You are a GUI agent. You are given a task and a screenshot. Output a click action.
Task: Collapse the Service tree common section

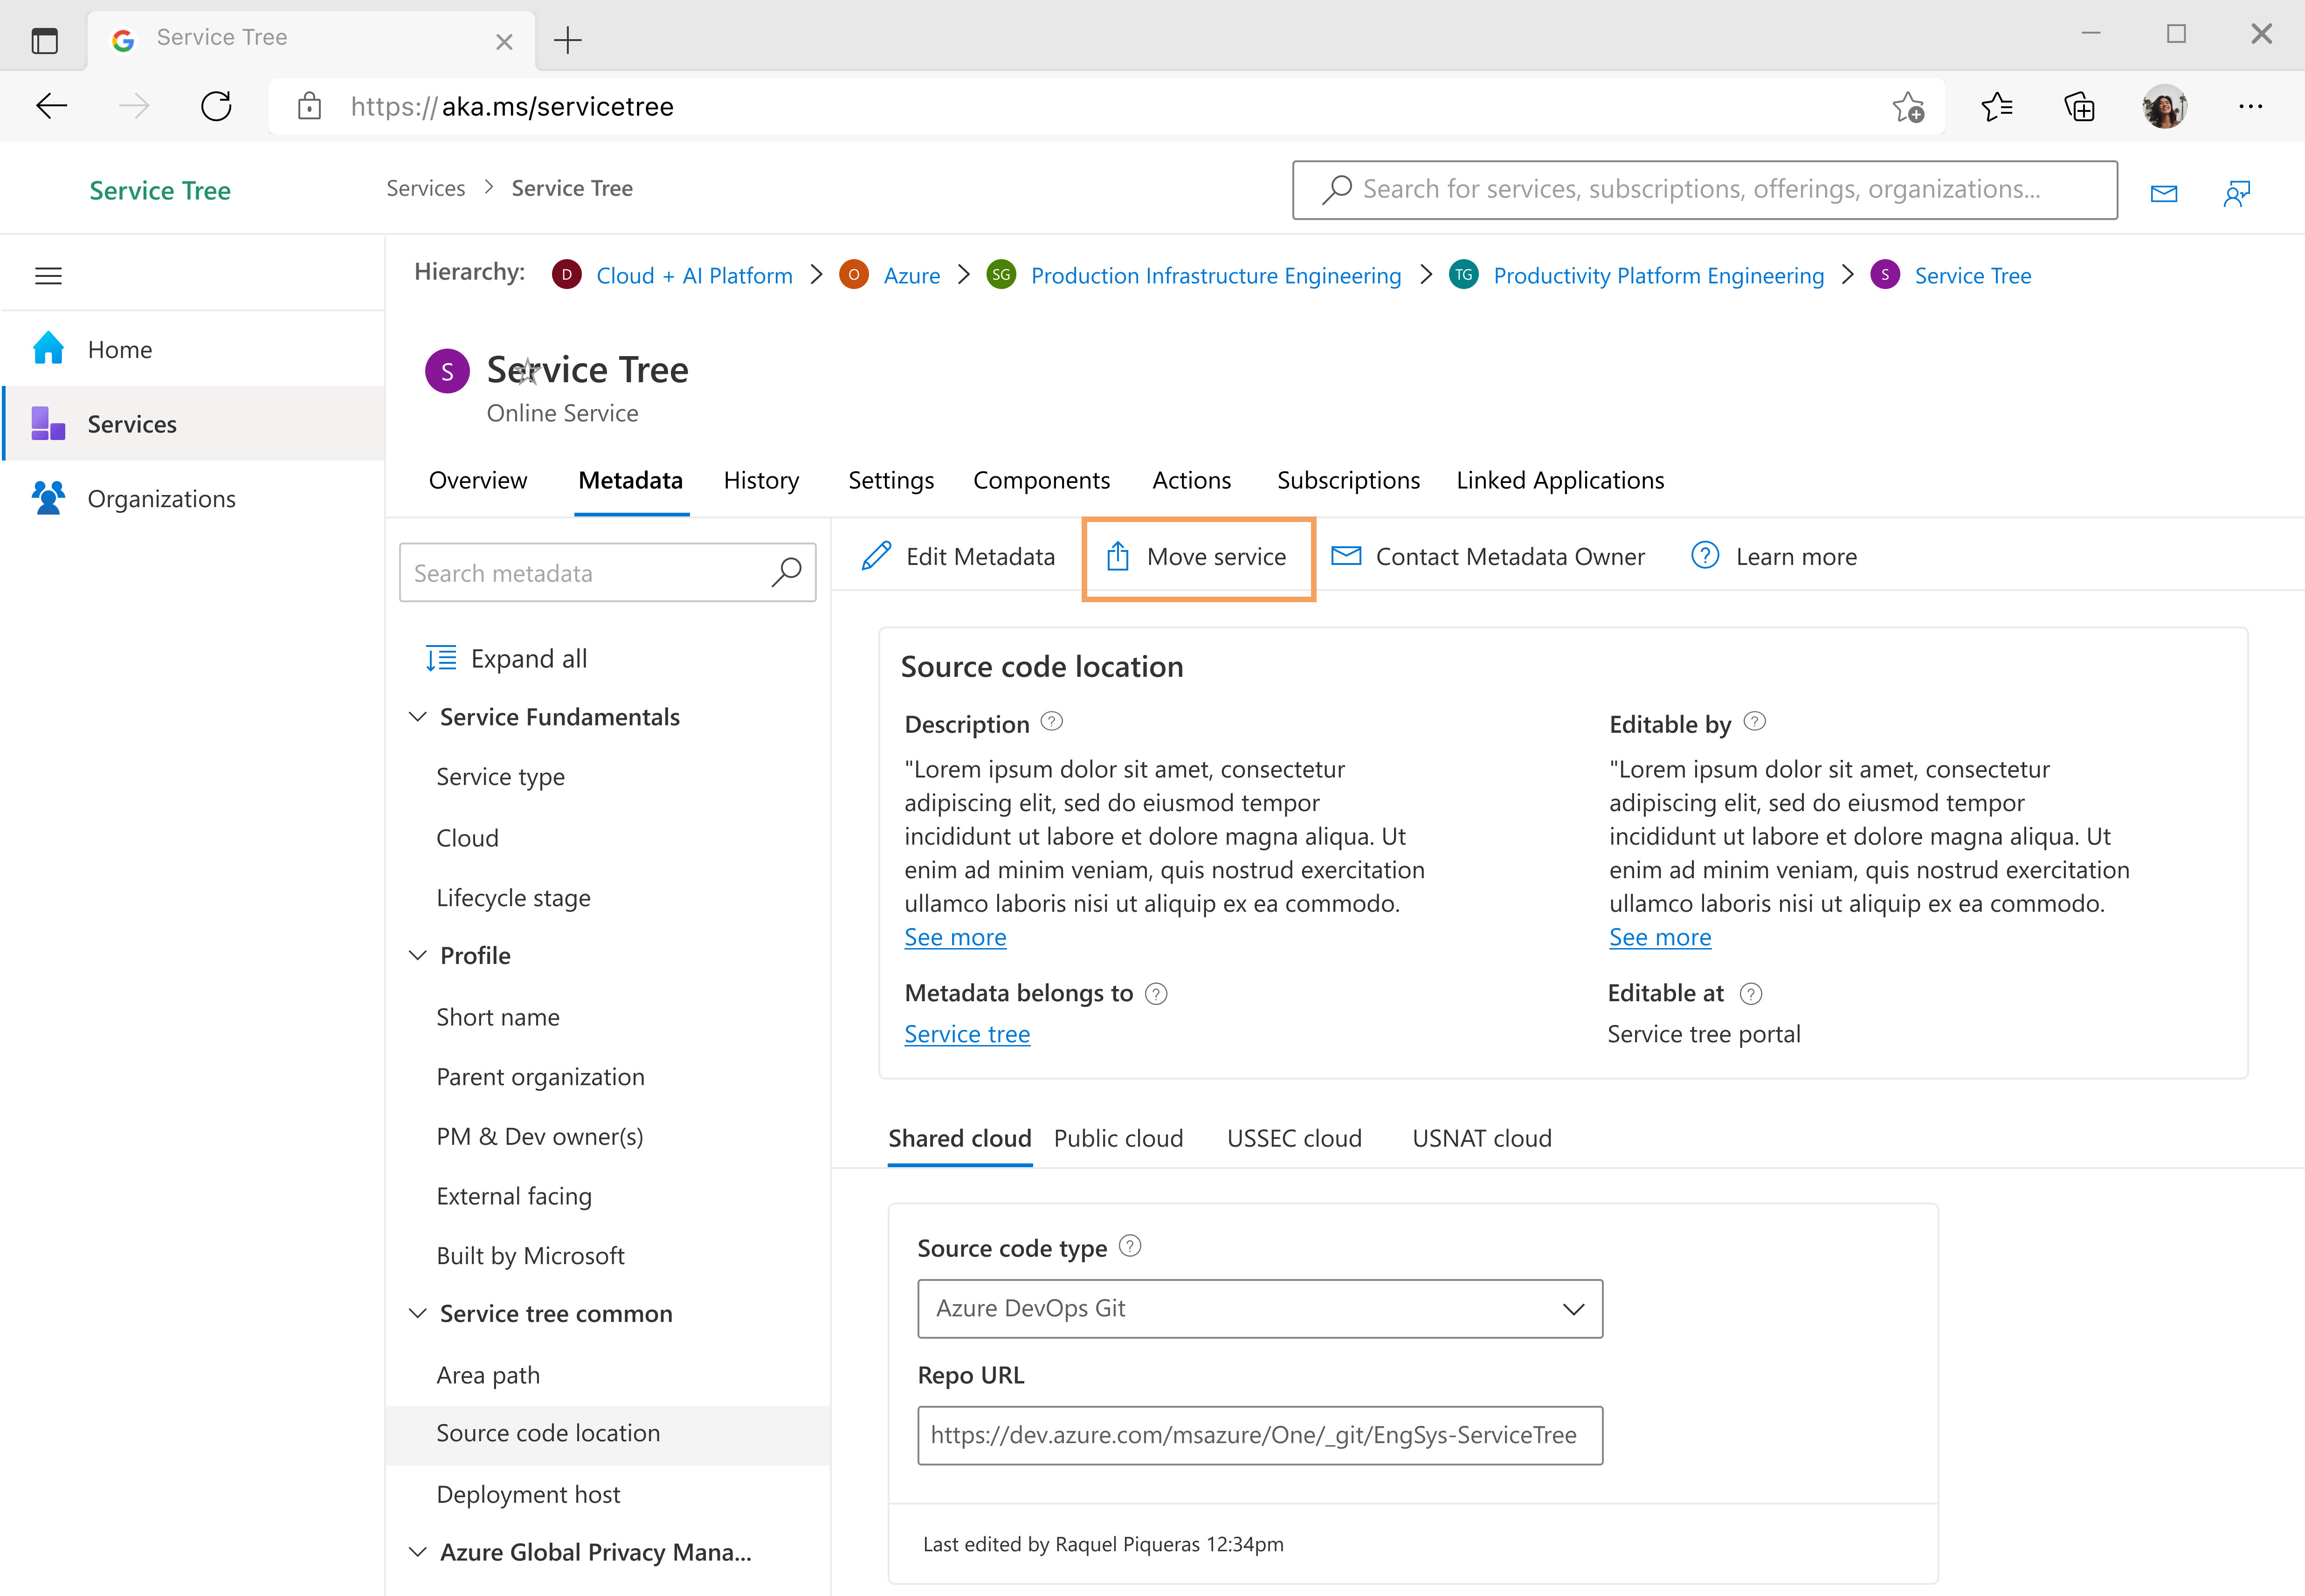[x=418, y=1313]
